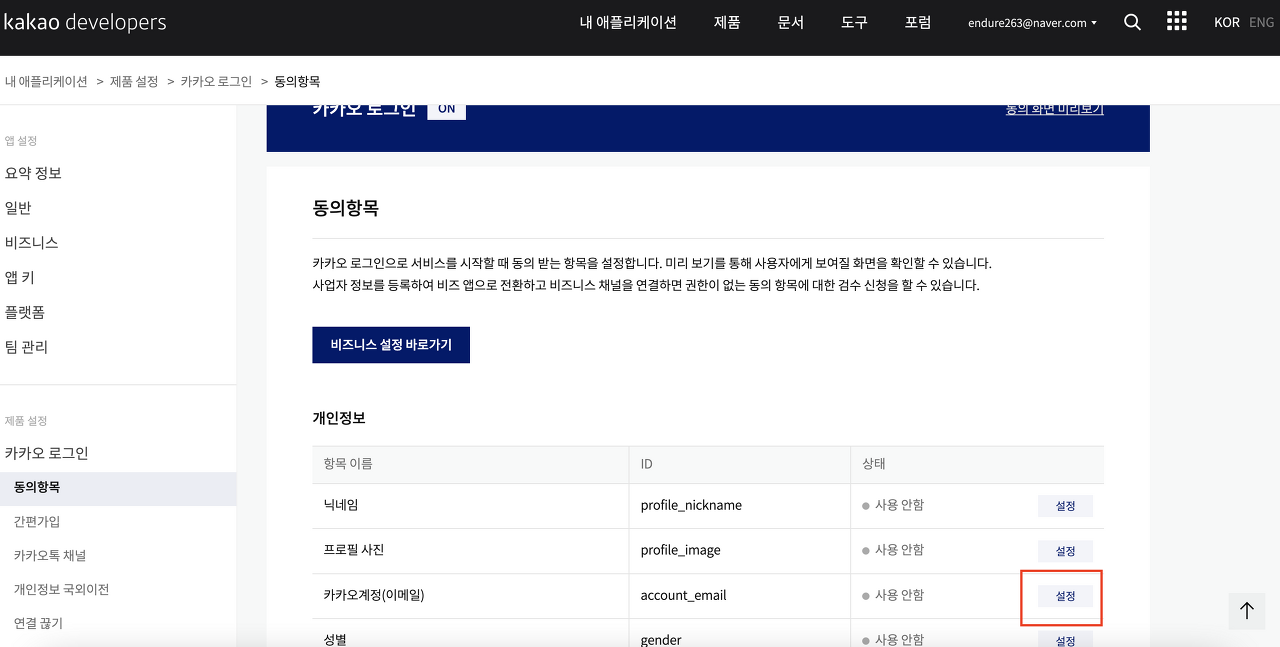Select KOR language option
Screen dimensions: 1280x647
click(x=1226, y=22)
